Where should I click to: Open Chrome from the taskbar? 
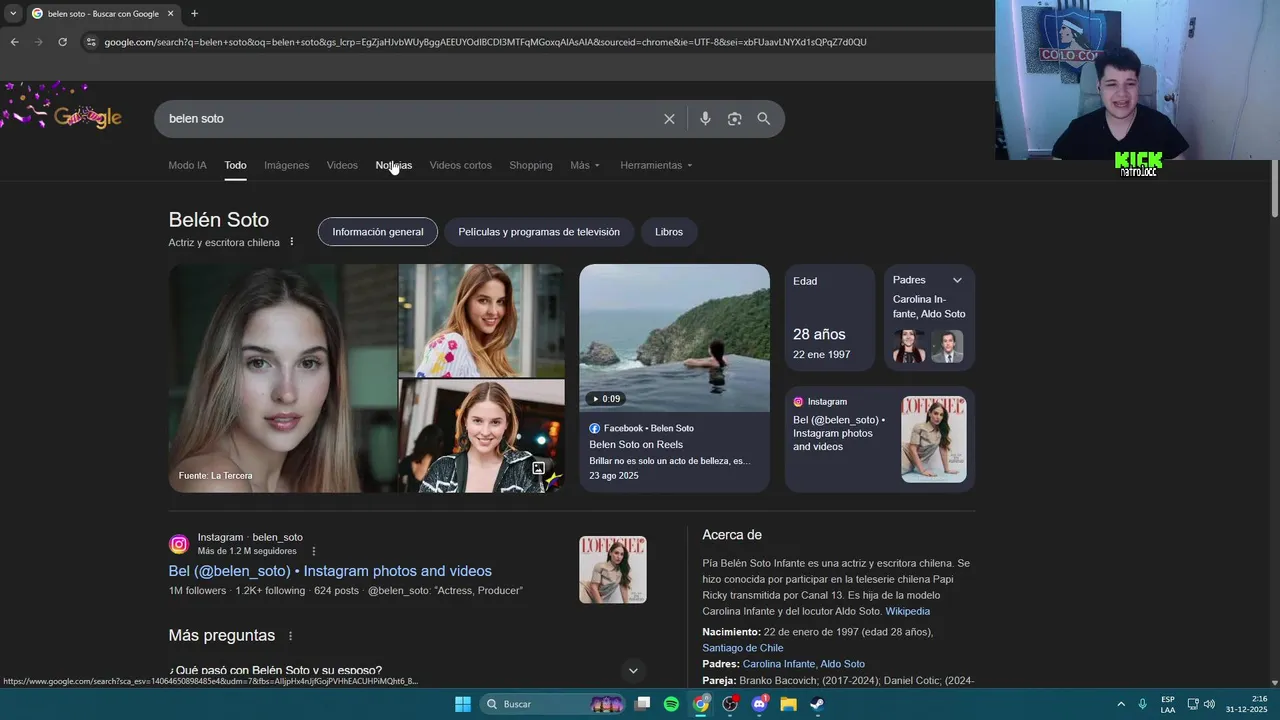[x=701, y=704]
